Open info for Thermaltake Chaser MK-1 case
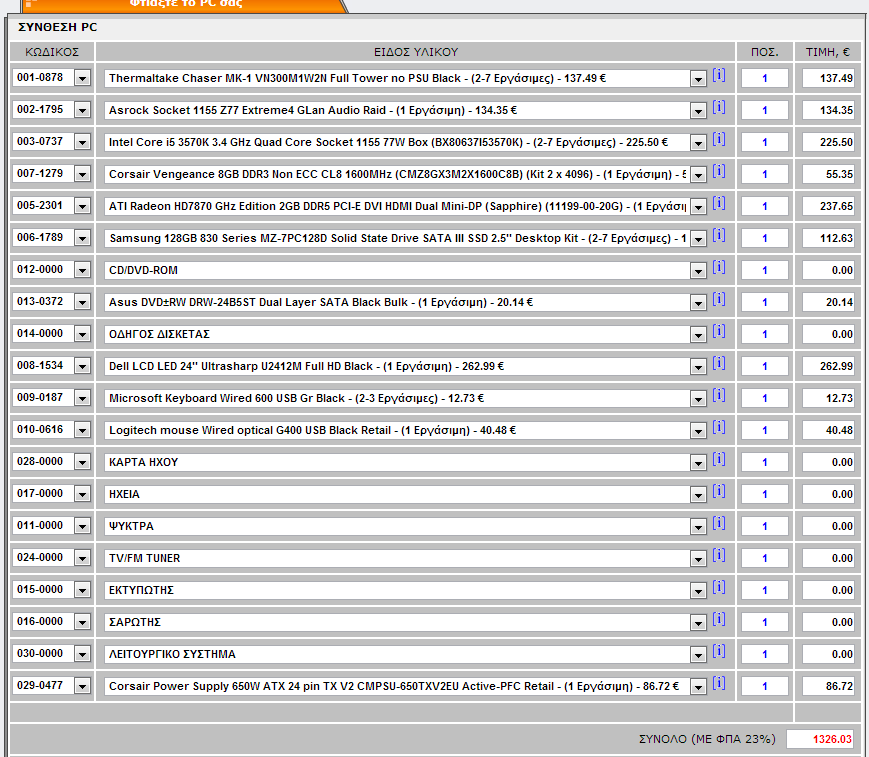This screenshot has width=869, height=757. [719, 75]
